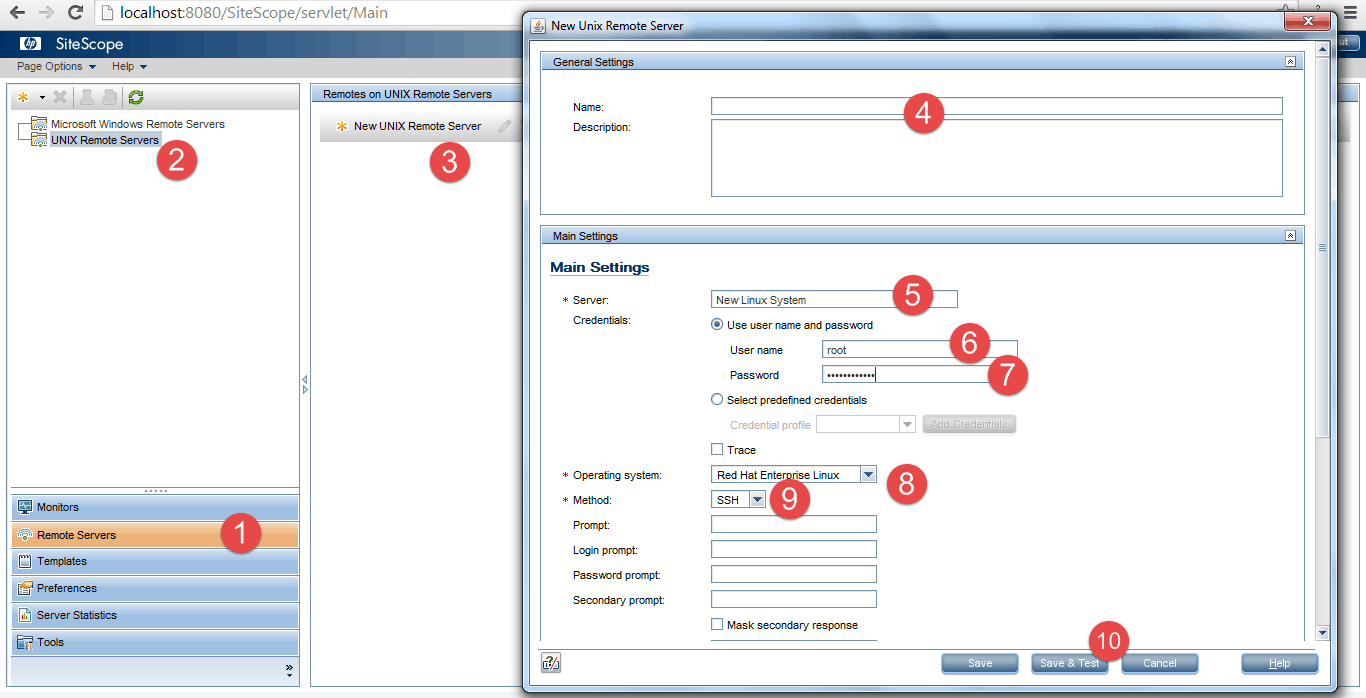Select the Use user name and password radio button
Screen dimensions: 1366x698
tap(716, 325)
